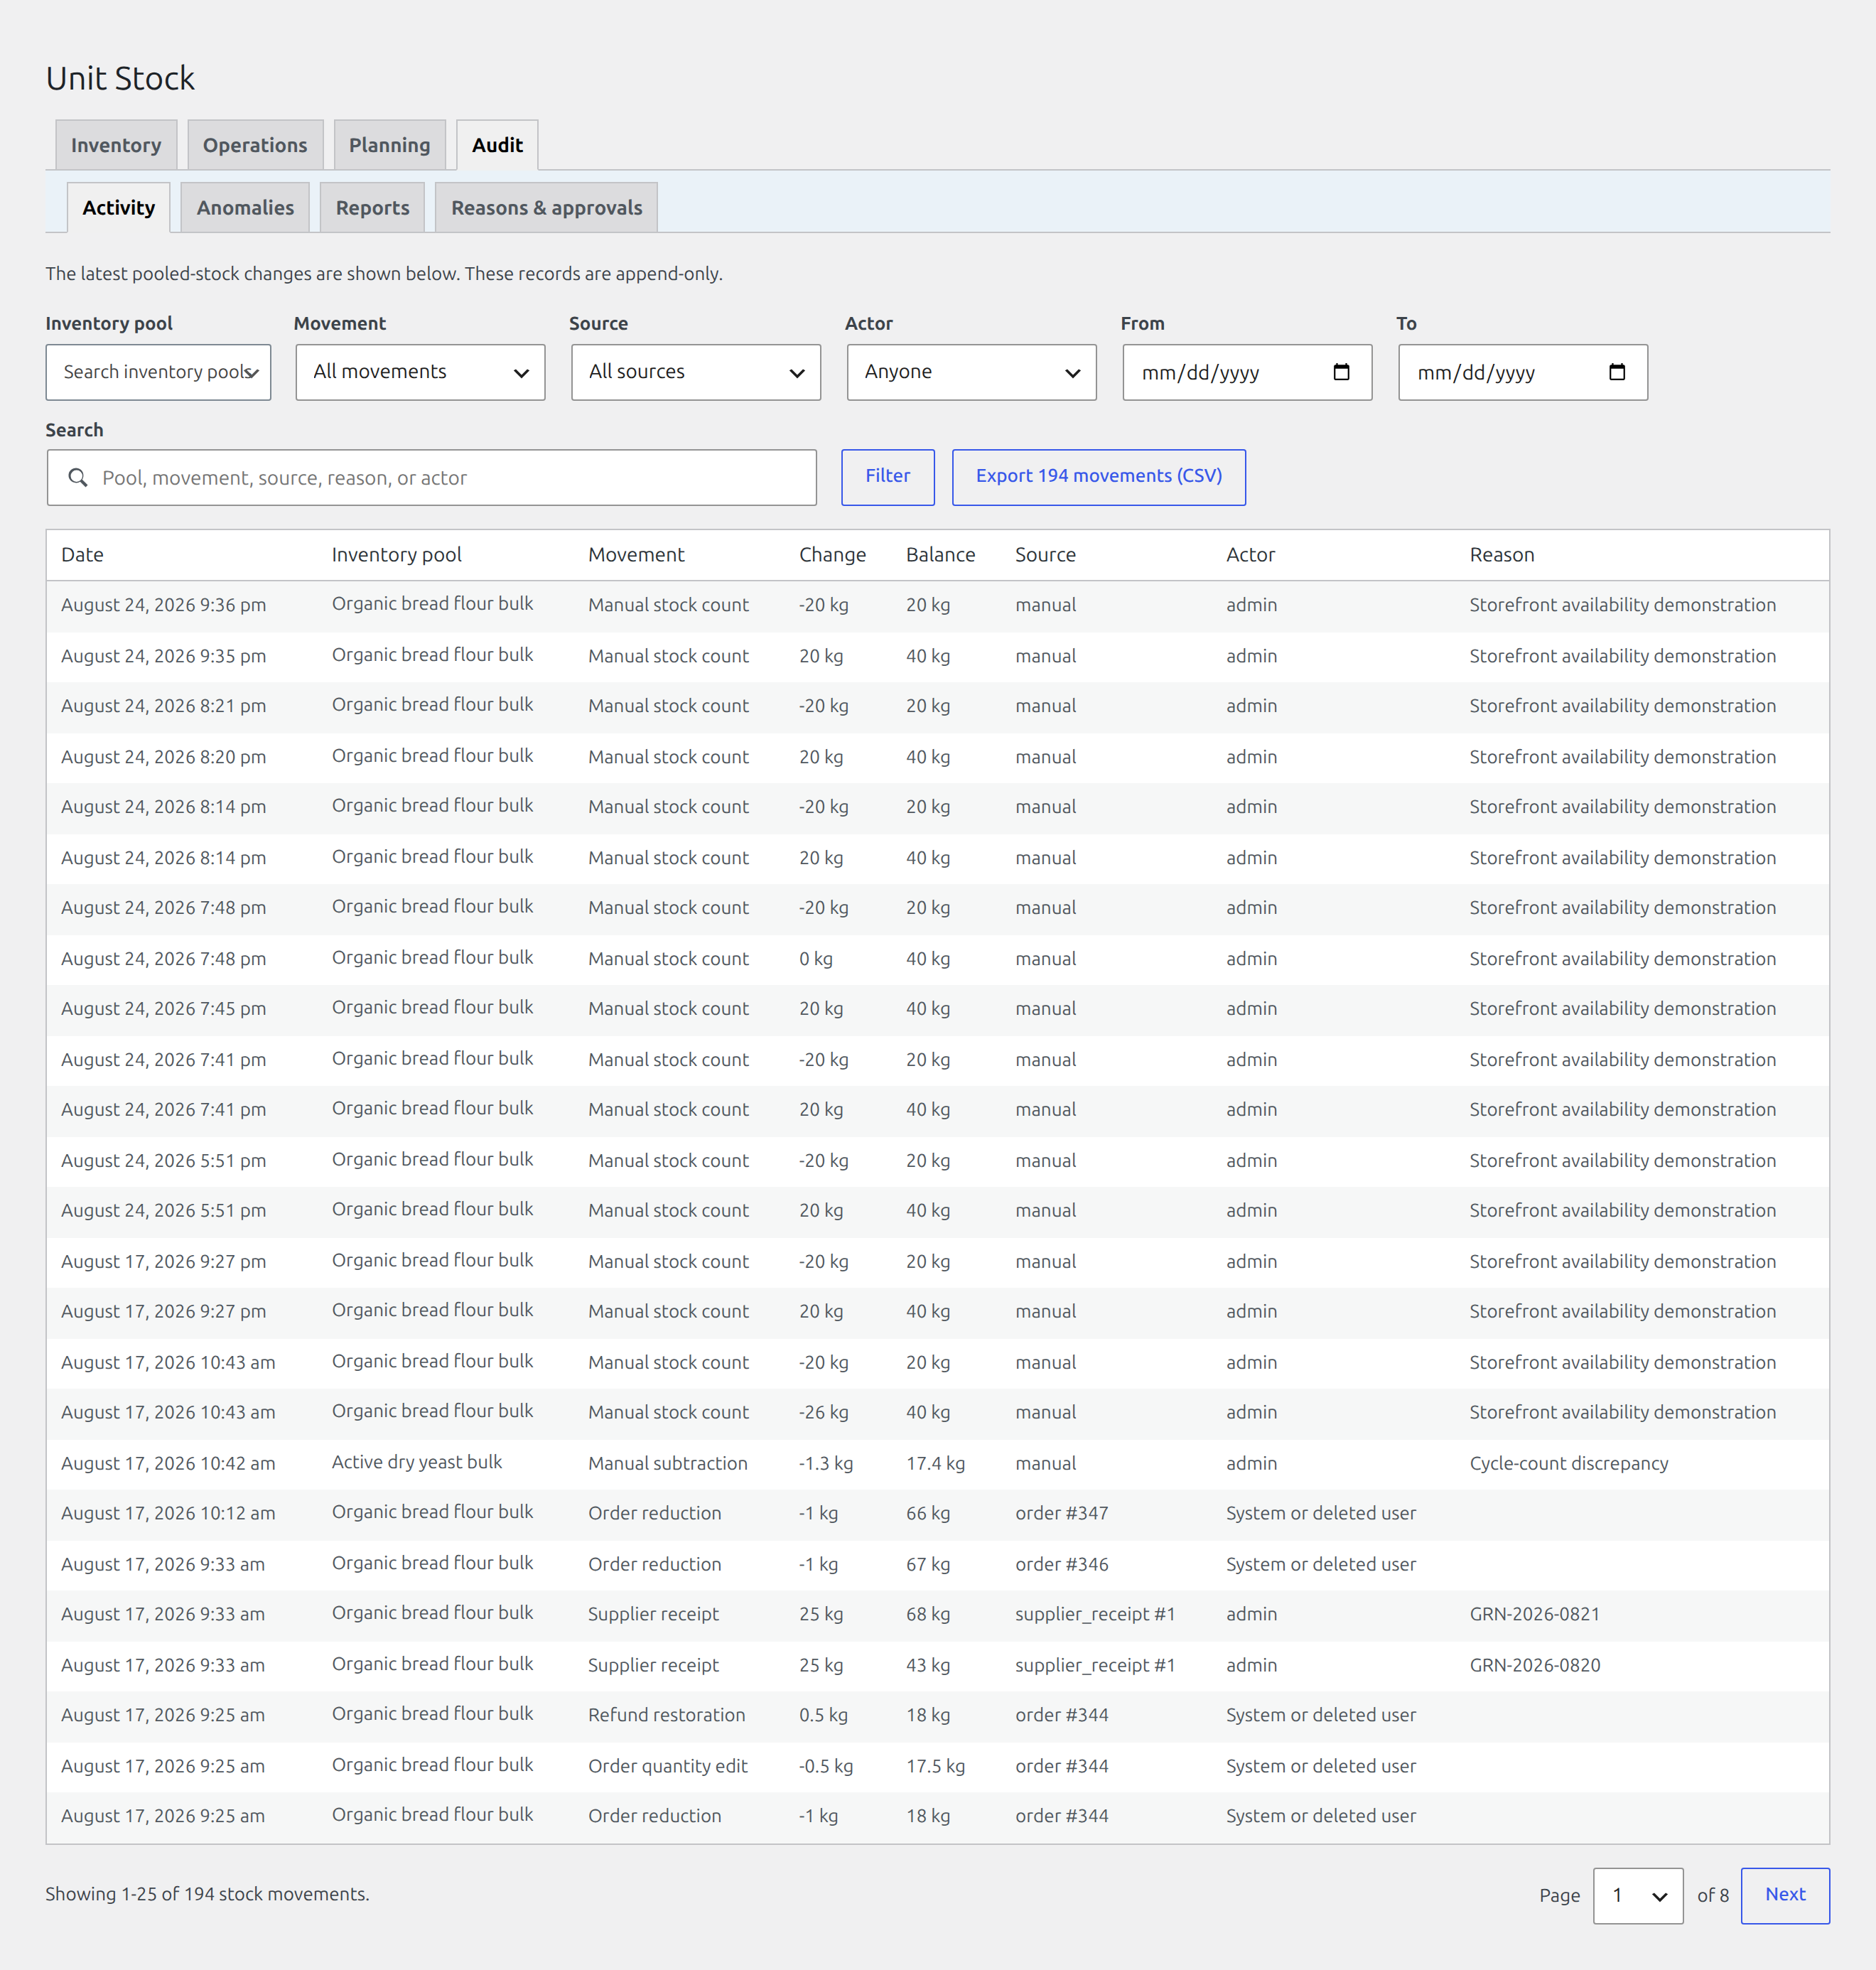Open the Inventory pool search dropdown

click(x=158, y=372)
